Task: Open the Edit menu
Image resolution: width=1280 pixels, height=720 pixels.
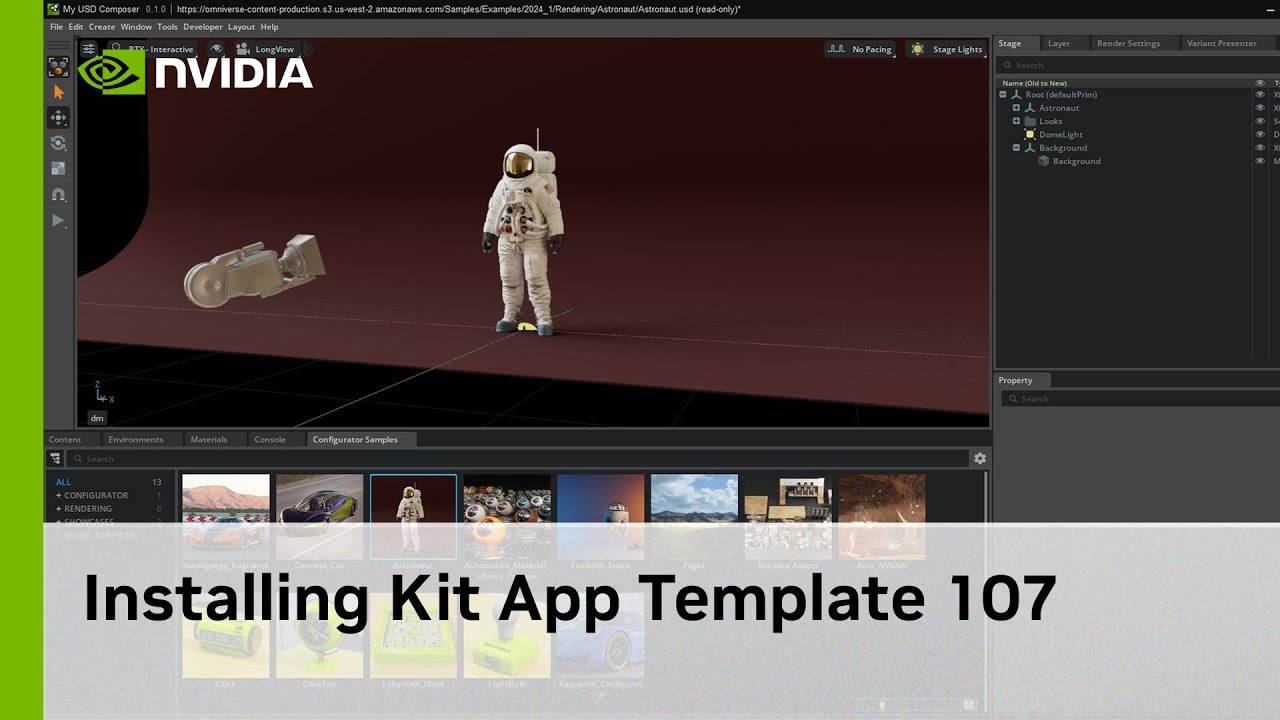Action: coord(76,27)
